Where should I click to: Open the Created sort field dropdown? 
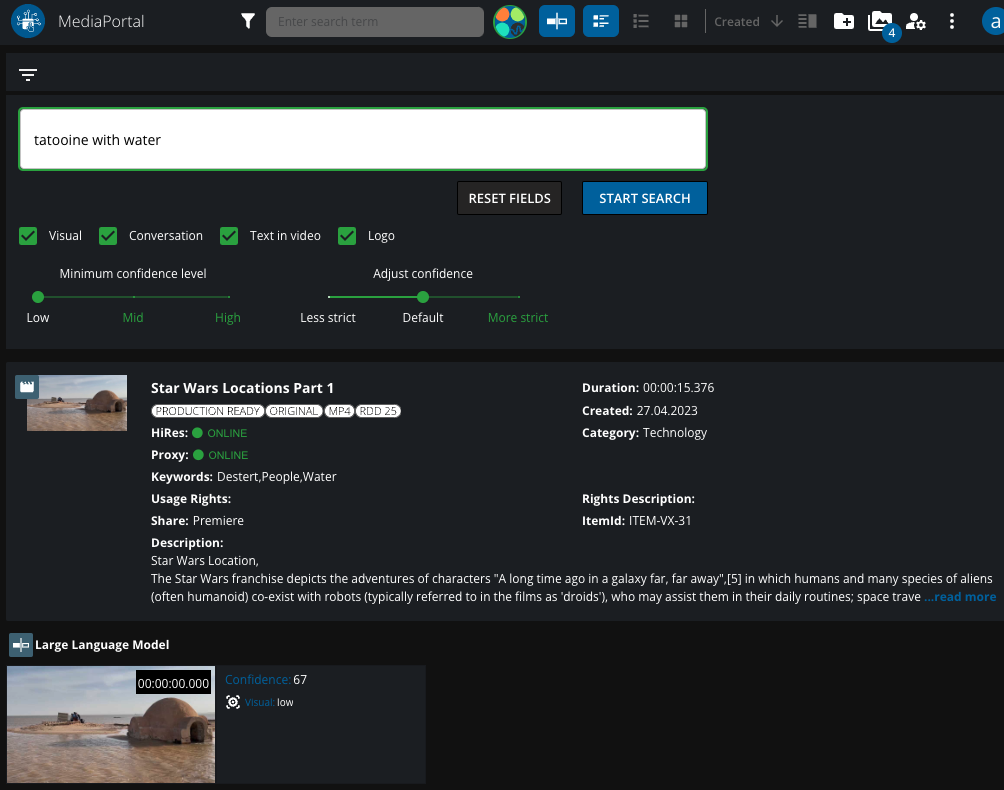pos(737,21)
